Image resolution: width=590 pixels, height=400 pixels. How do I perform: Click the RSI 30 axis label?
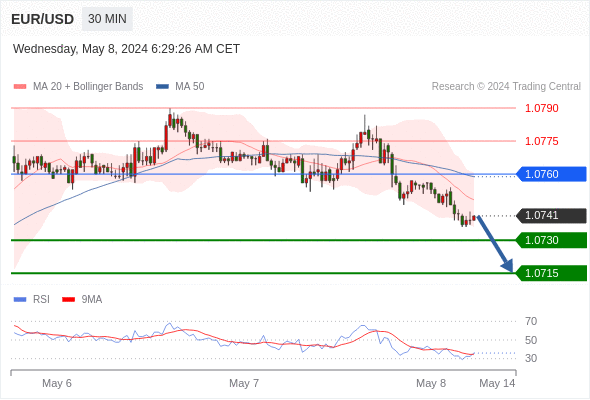pyautogui.click(x=531, y=358)
